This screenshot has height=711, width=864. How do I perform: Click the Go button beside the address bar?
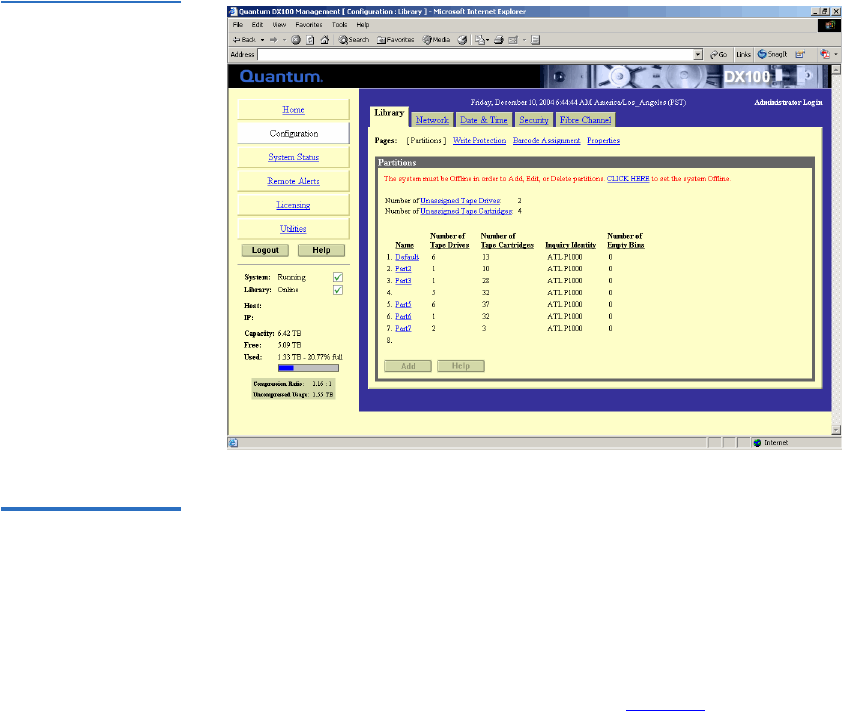[x=719, y=55]
